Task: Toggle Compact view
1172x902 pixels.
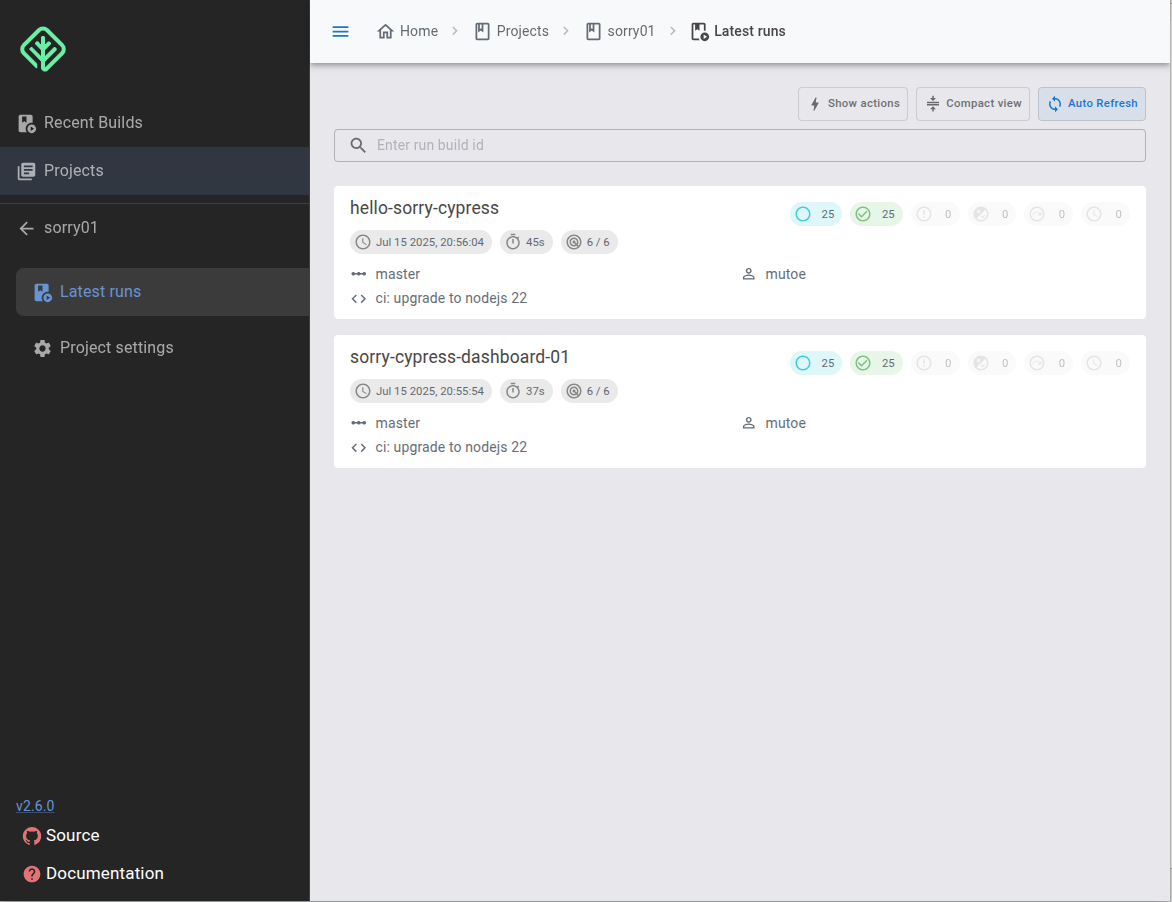Action: click(973, 104)
